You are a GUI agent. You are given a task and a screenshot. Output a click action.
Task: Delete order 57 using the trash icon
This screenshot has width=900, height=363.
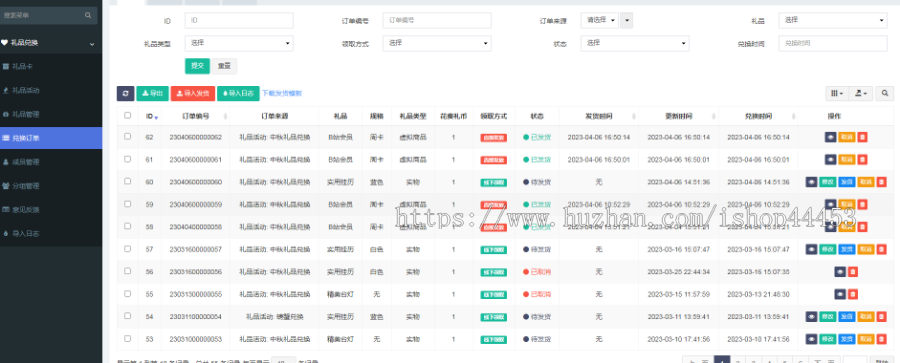pyautogui.click(x=882, y=249)
